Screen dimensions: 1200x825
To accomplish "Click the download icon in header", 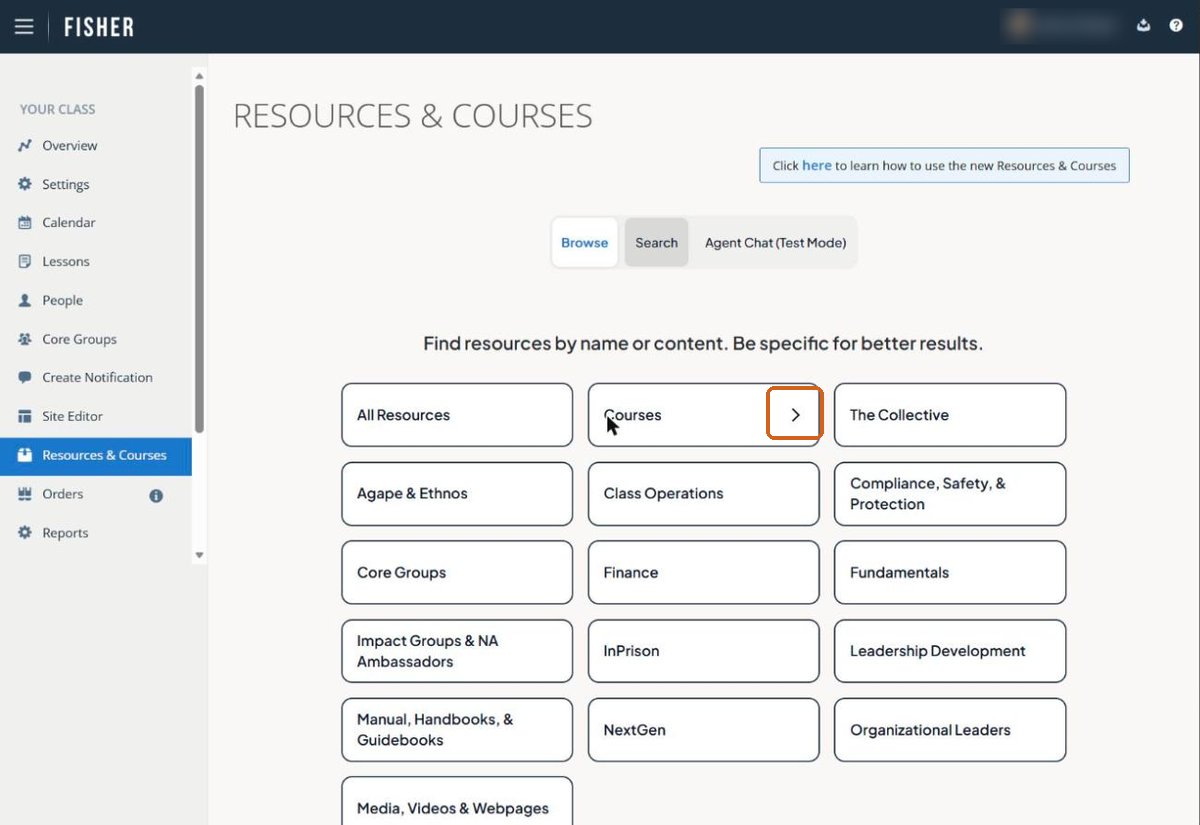I will (1144, 26).
